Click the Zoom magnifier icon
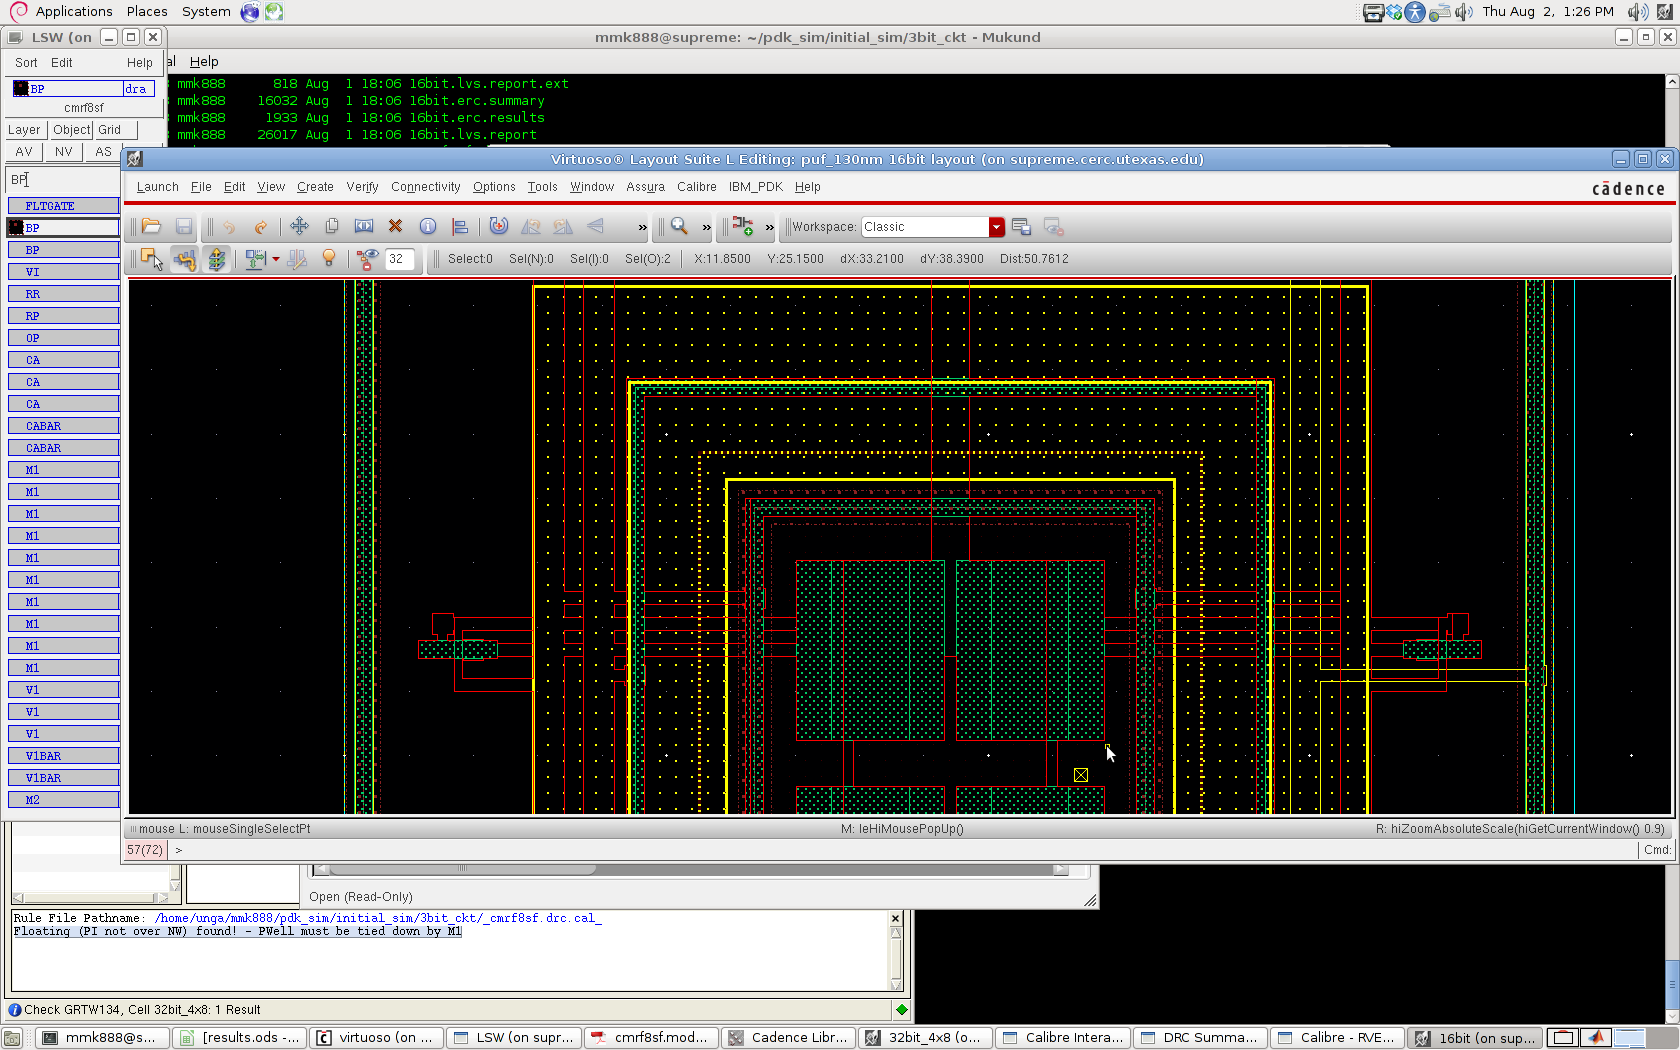This screenshot has width=1680, height=1050. click(x=680, y=227)
